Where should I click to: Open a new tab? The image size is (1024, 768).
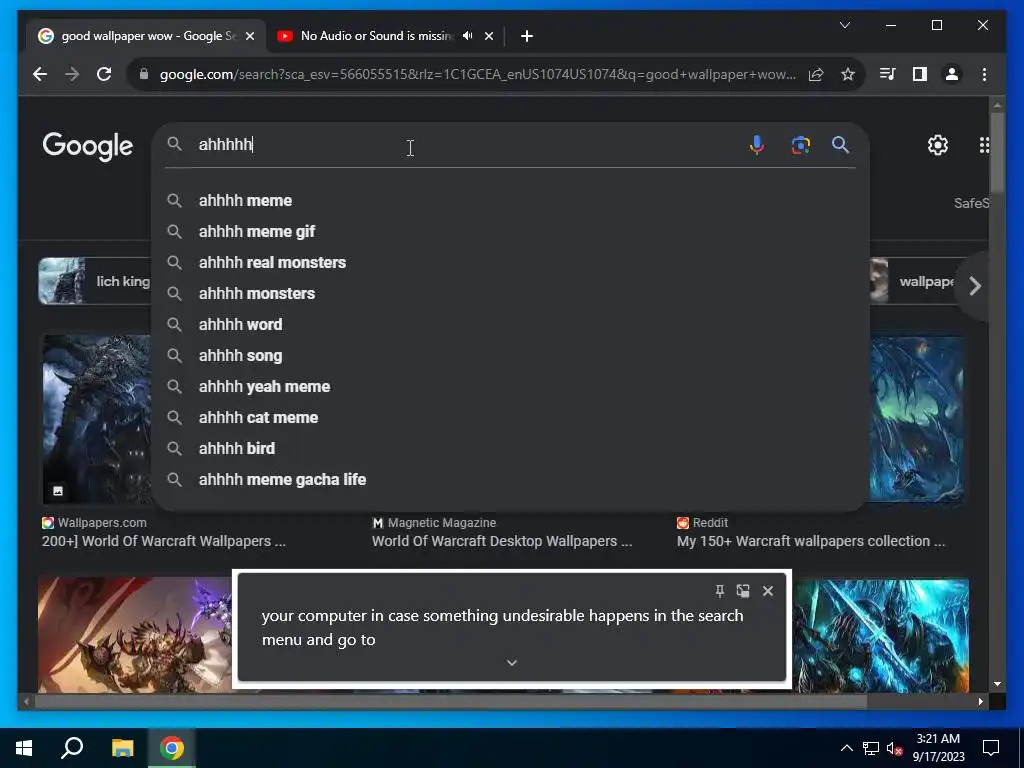click(x=527, y=36)
